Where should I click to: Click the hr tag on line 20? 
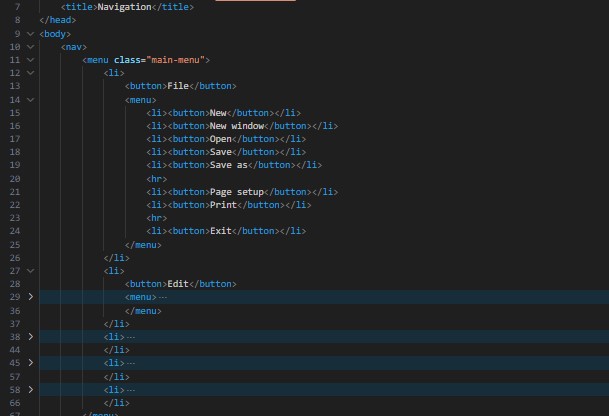[x=157, y=178]
